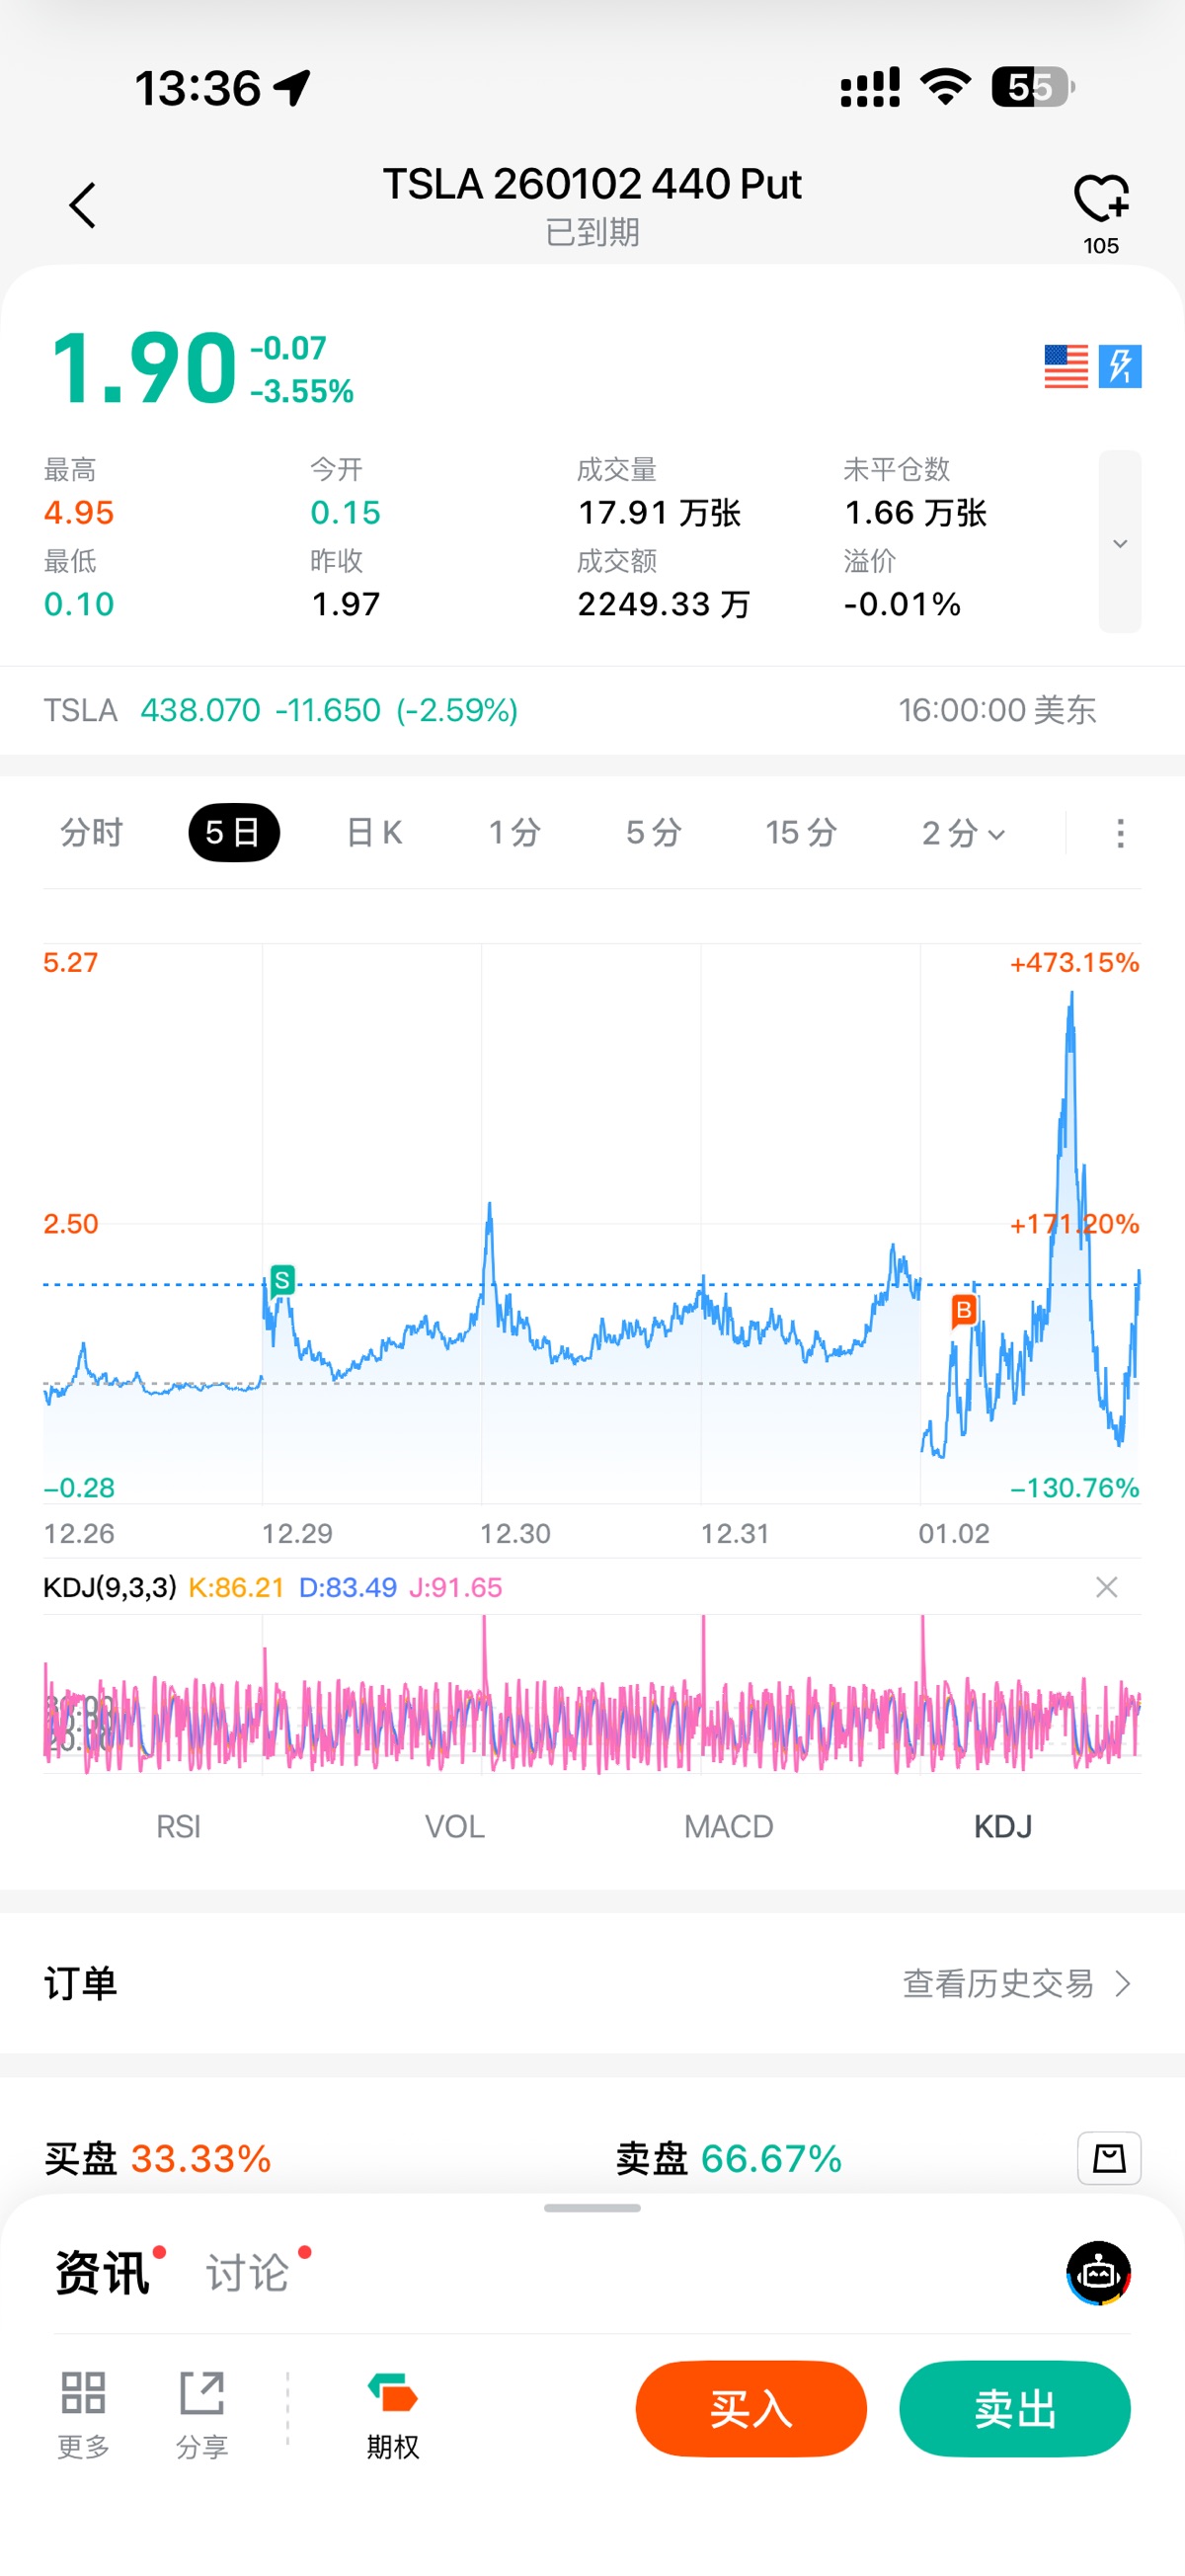Tap the 溢价 -0.01% value
This screenshot has height=2576, width=1185.
click(902, 604)
